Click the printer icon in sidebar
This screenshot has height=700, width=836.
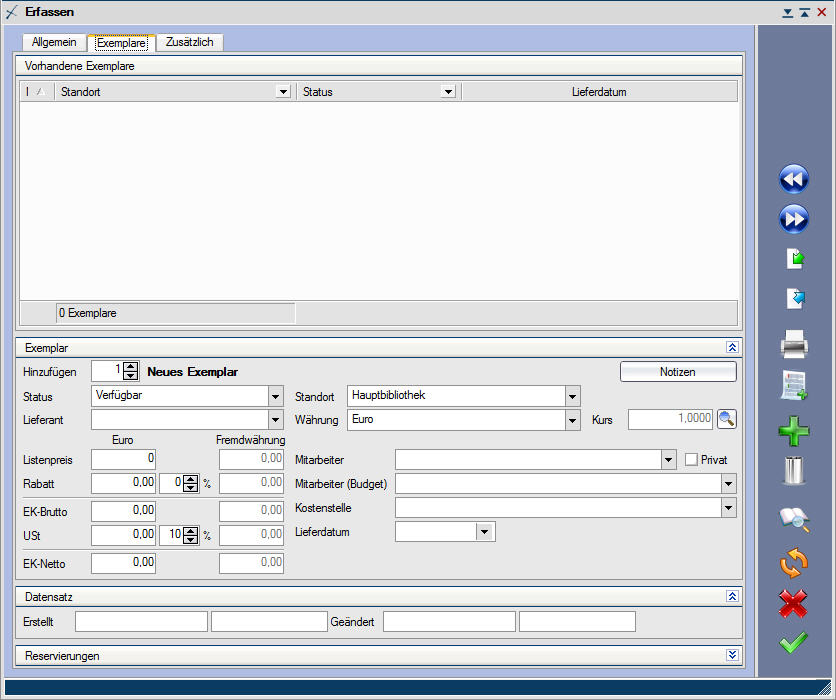pyautogui.click(x=793, y=346)
